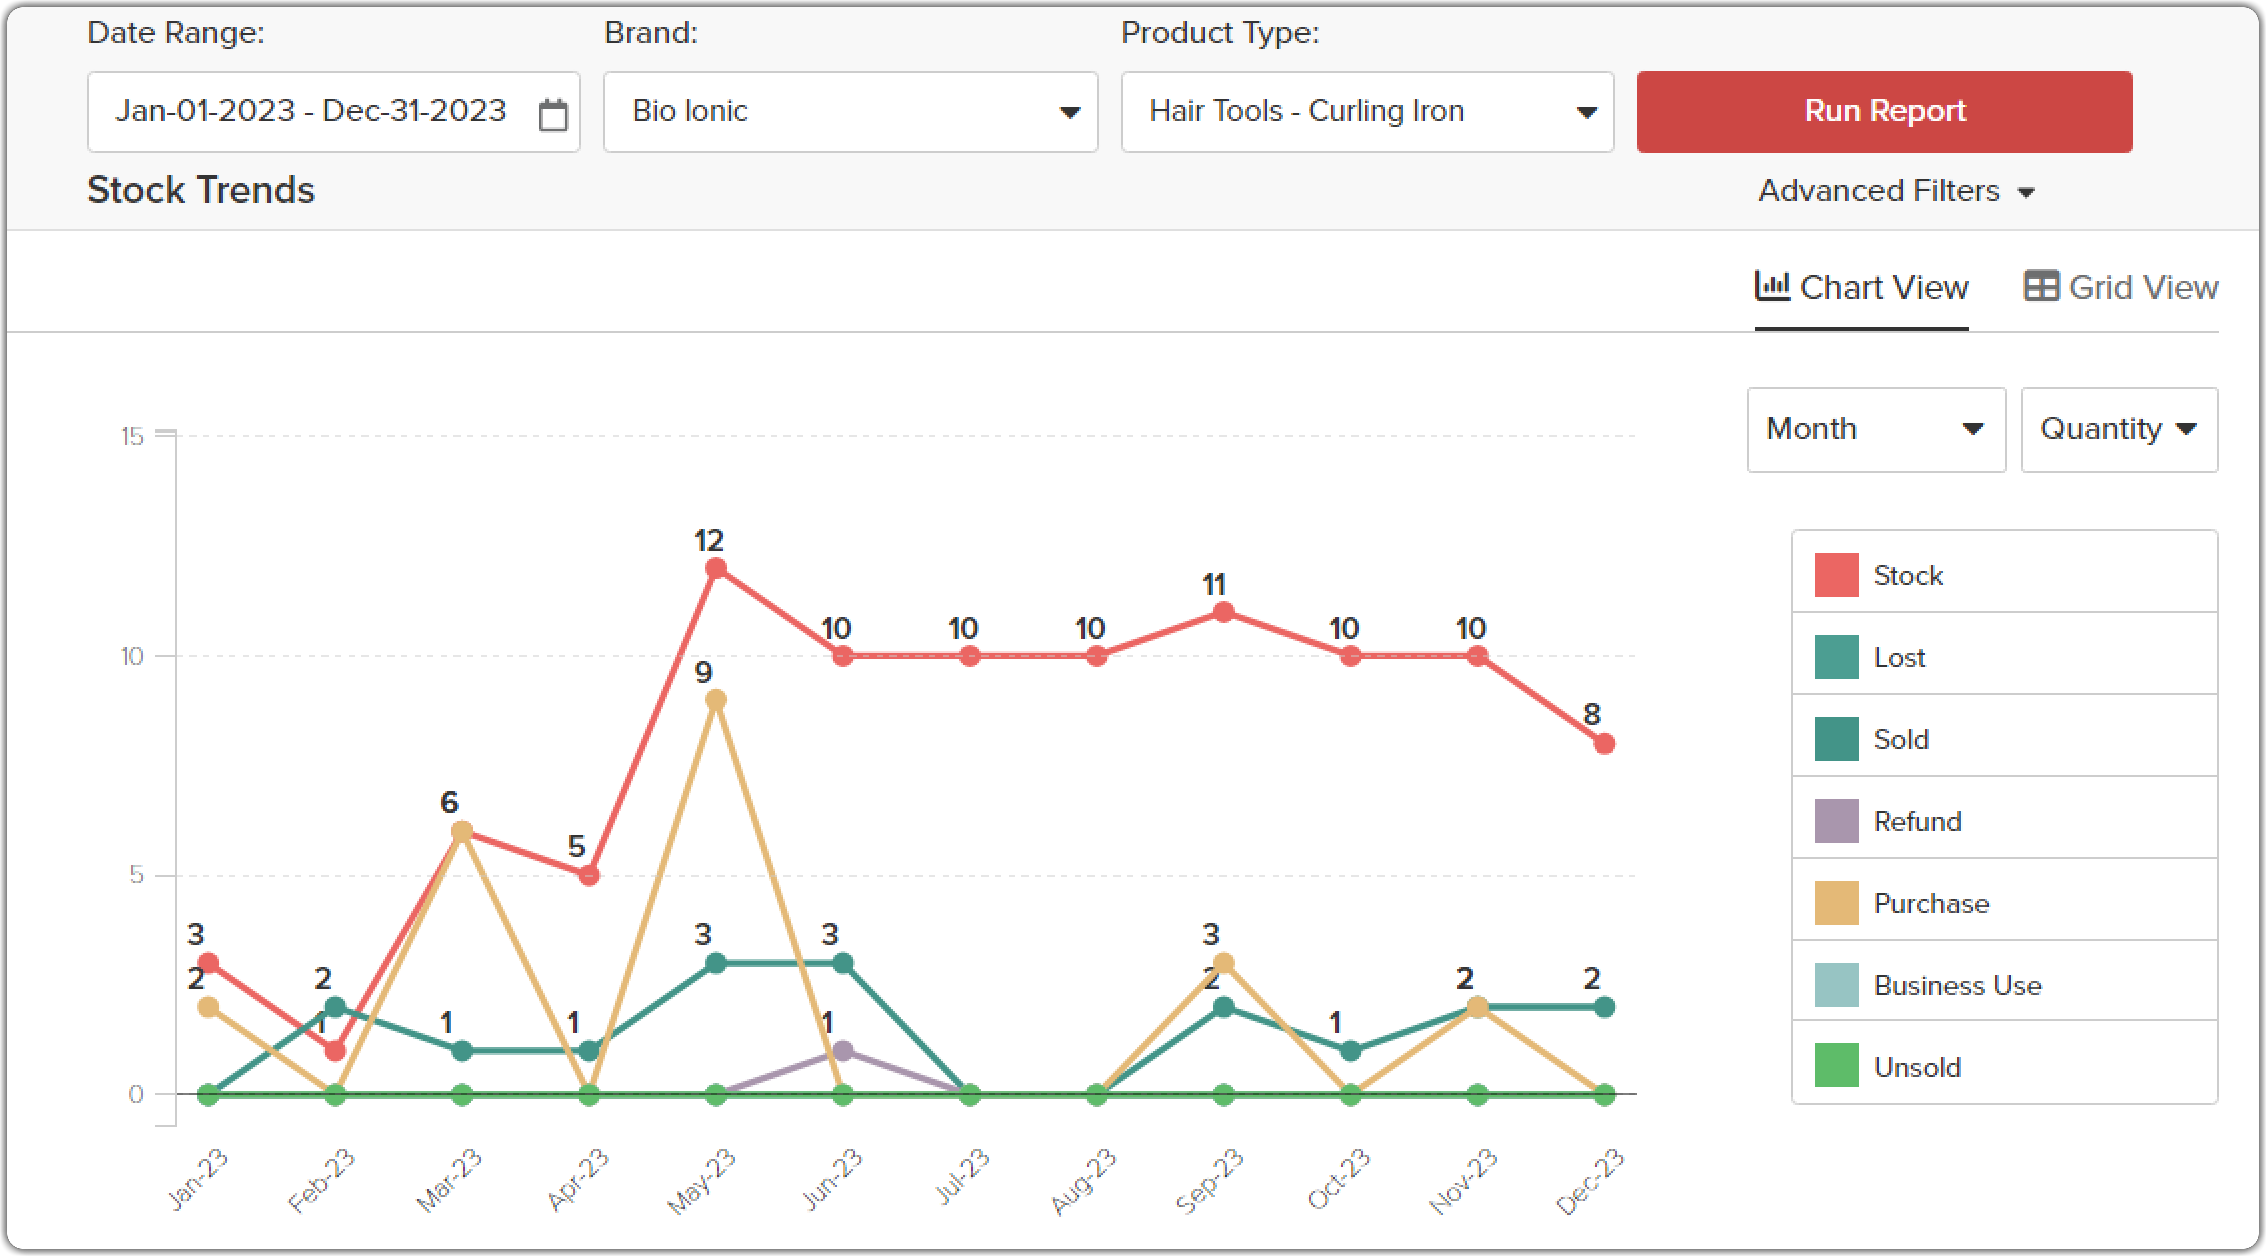Screen dimensions: 2267x1257
Task: Click the Business Use legend label
Action: tap(1957, 986)
